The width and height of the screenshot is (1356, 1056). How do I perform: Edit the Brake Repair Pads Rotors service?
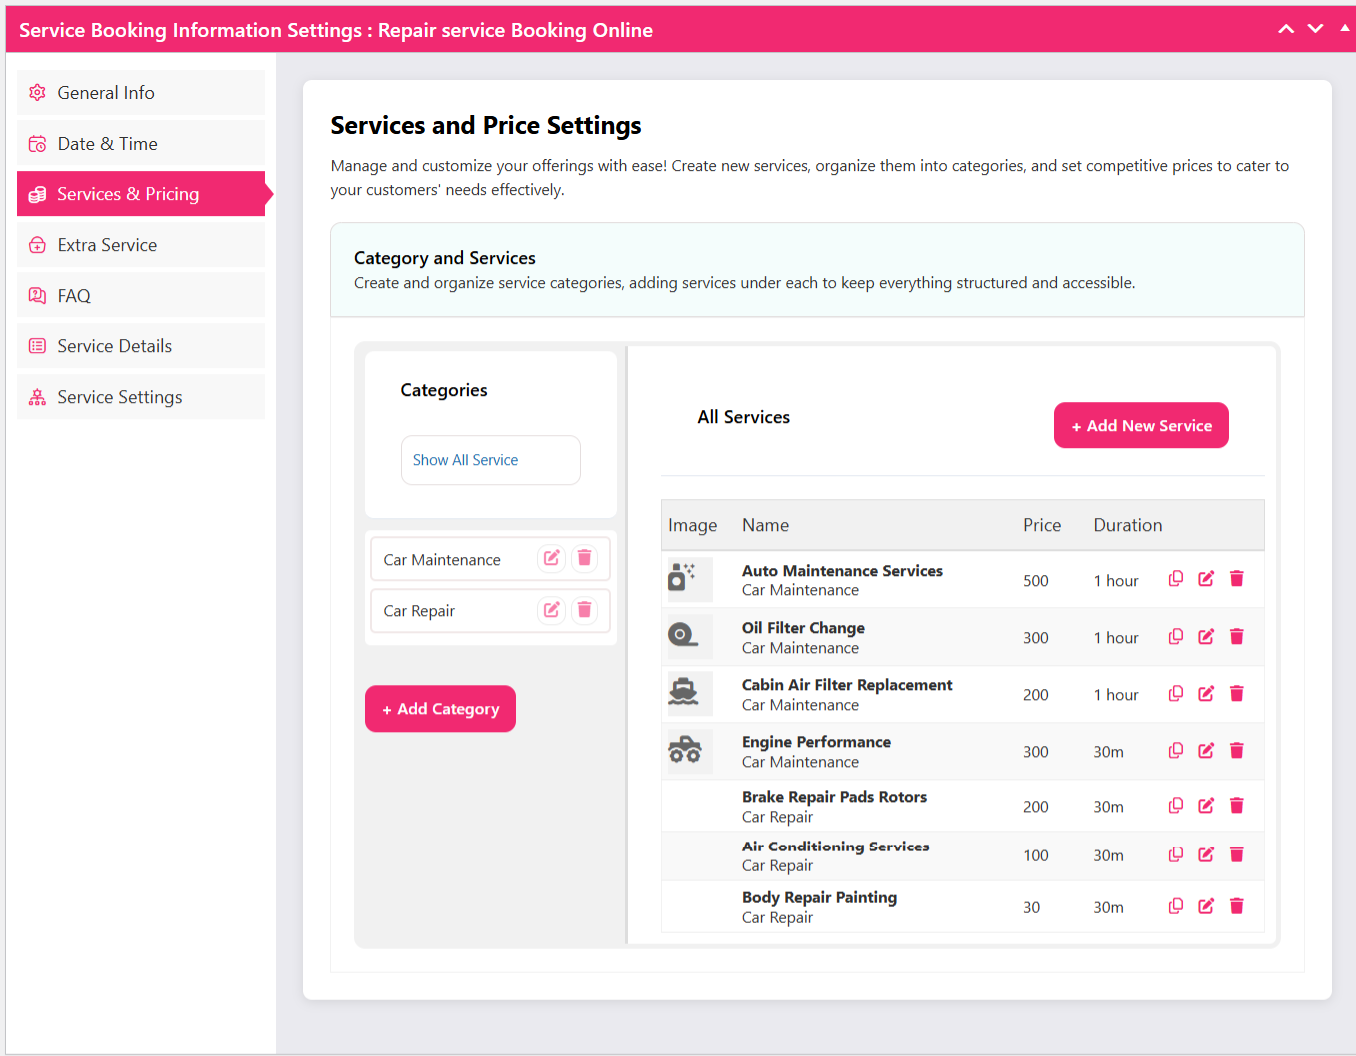[1206, 806]
